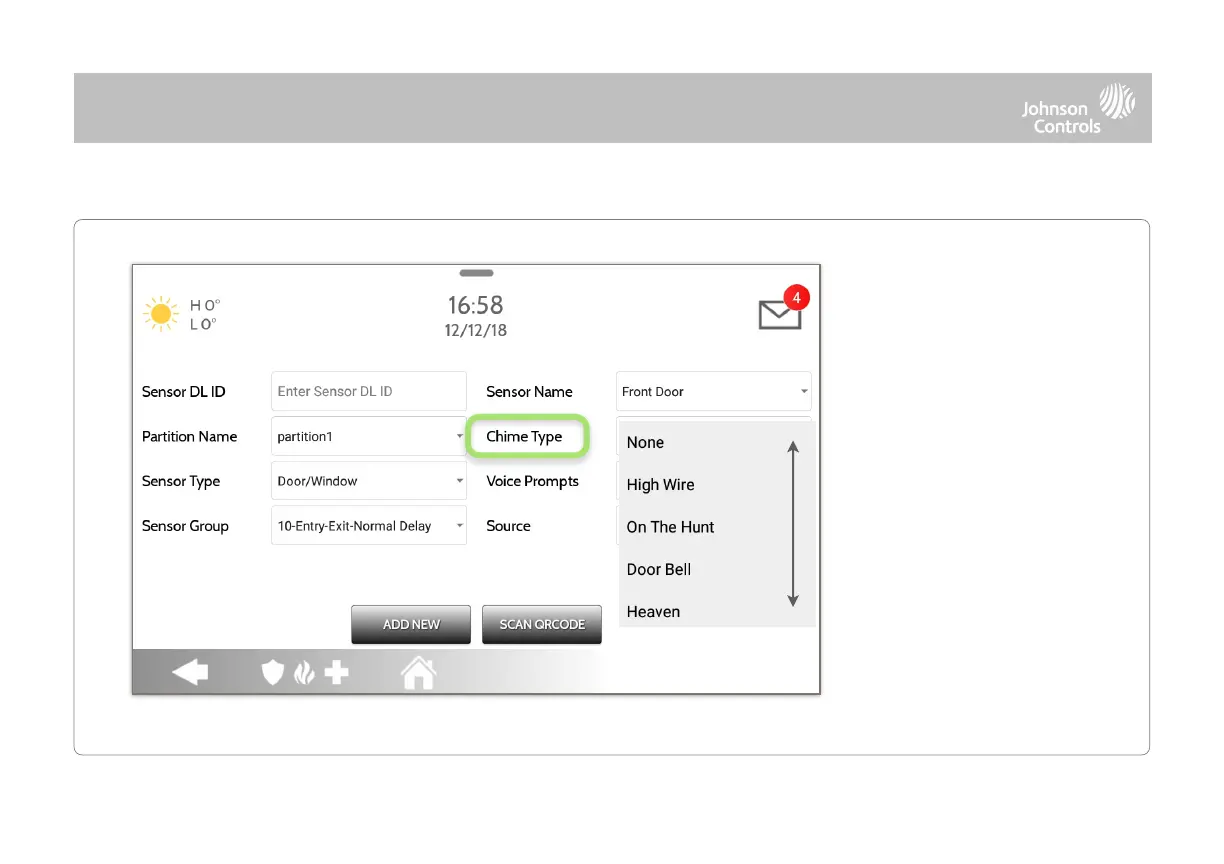Open the messages envelope icon
This screenshot has height=864, width=1224.
[780, 314]
